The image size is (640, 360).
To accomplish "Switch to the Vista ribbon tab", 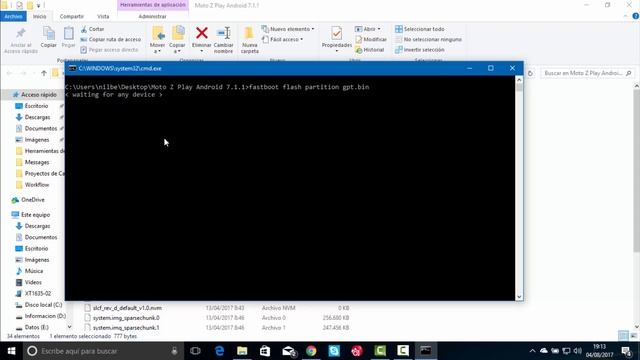I will pyautogui.click(x=103, y=16).
